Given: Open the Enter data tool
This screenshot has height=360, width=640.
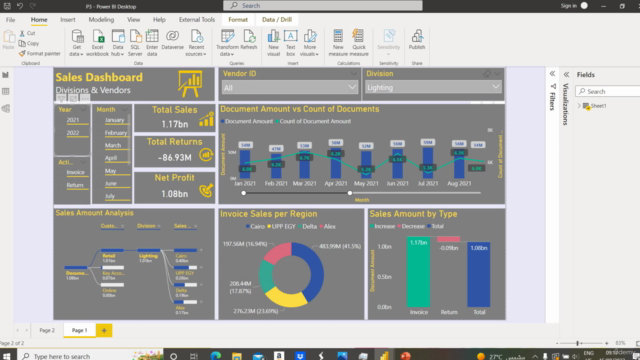Looking at the screenshot, I should (x=152, y=43).
